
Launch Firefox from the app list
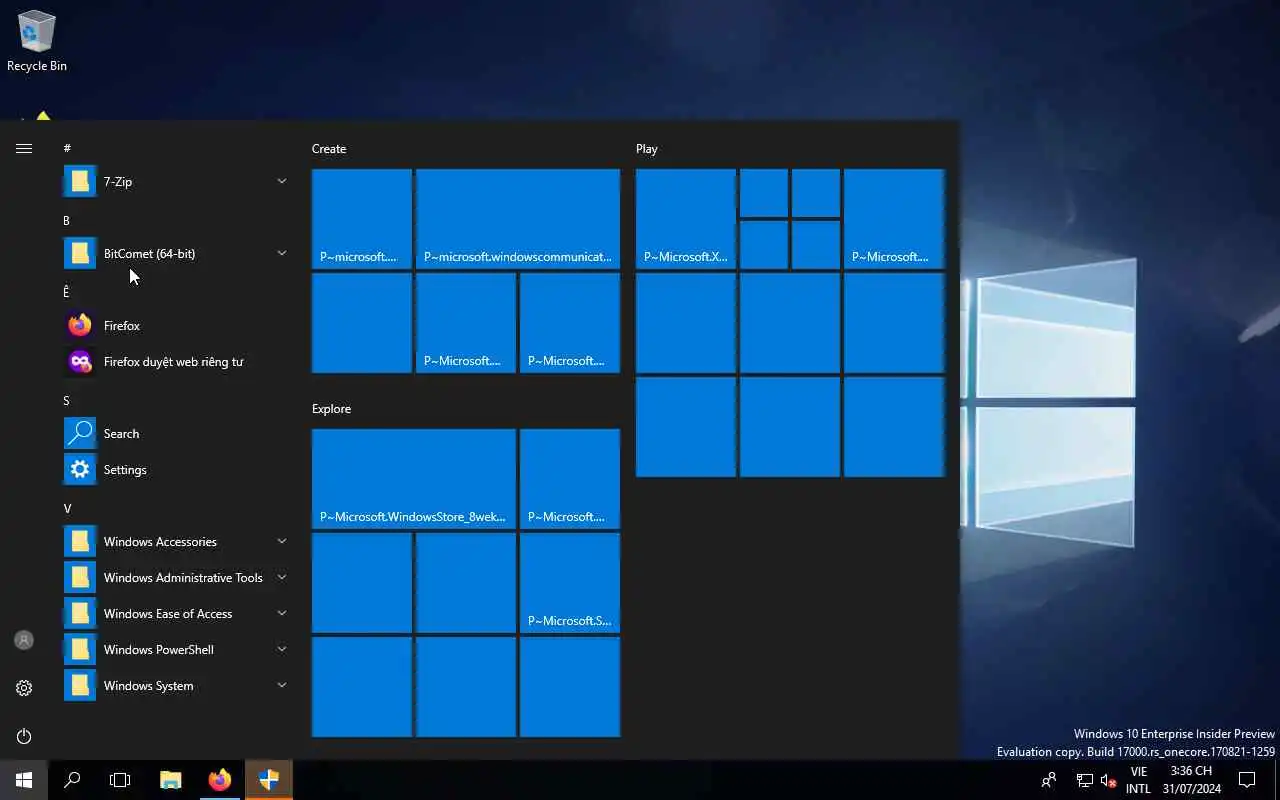coord(176,326)
